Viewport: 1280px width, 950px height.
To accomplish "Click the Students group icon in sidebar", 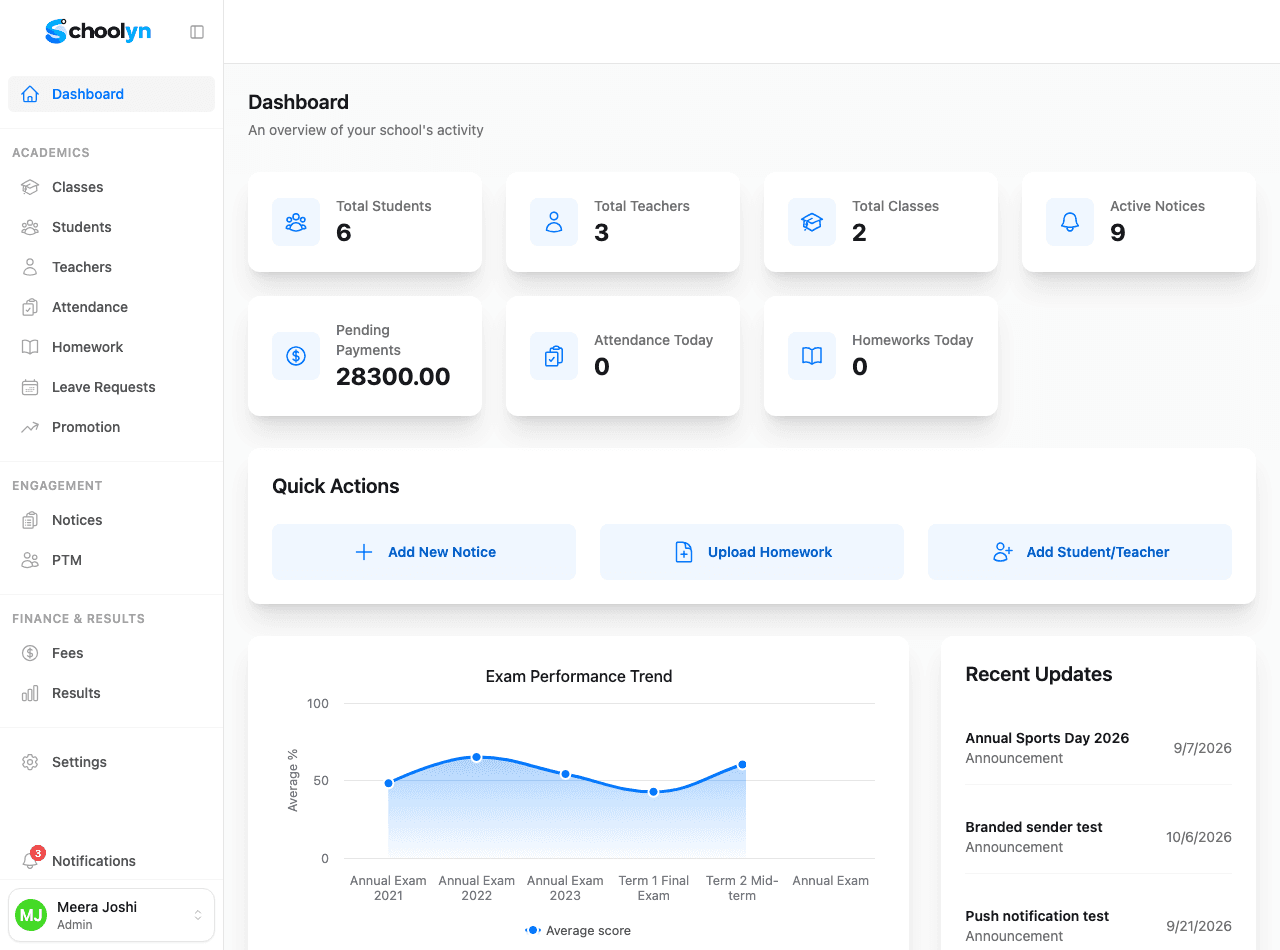I will [30, 227].
